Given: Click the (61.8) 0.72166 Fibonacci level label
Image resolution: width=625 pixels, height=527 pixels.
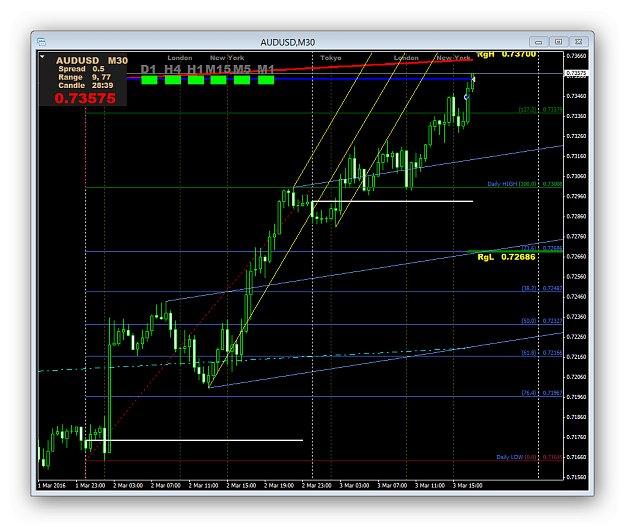Looking at the screenshot, I should click(542, 353).
